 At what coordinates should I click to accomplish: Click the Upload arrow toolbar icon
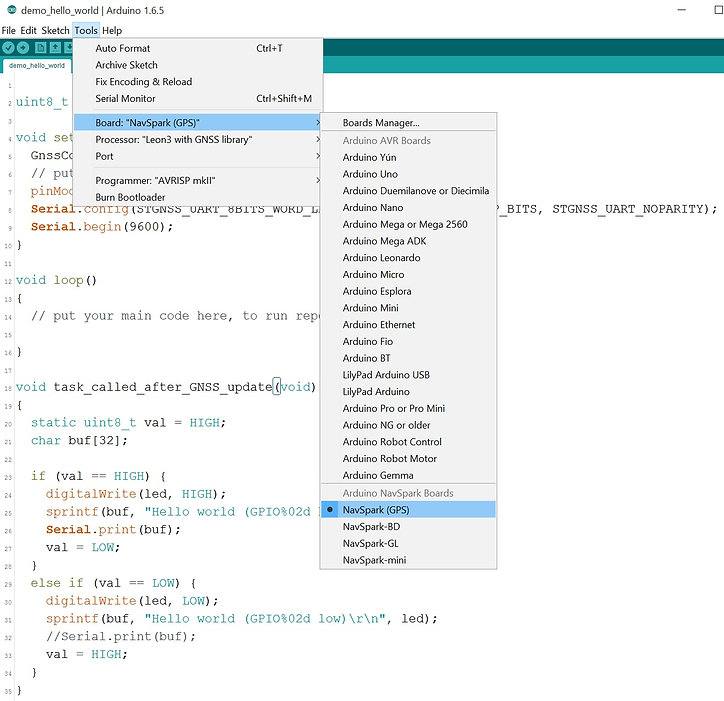[23, 48]
